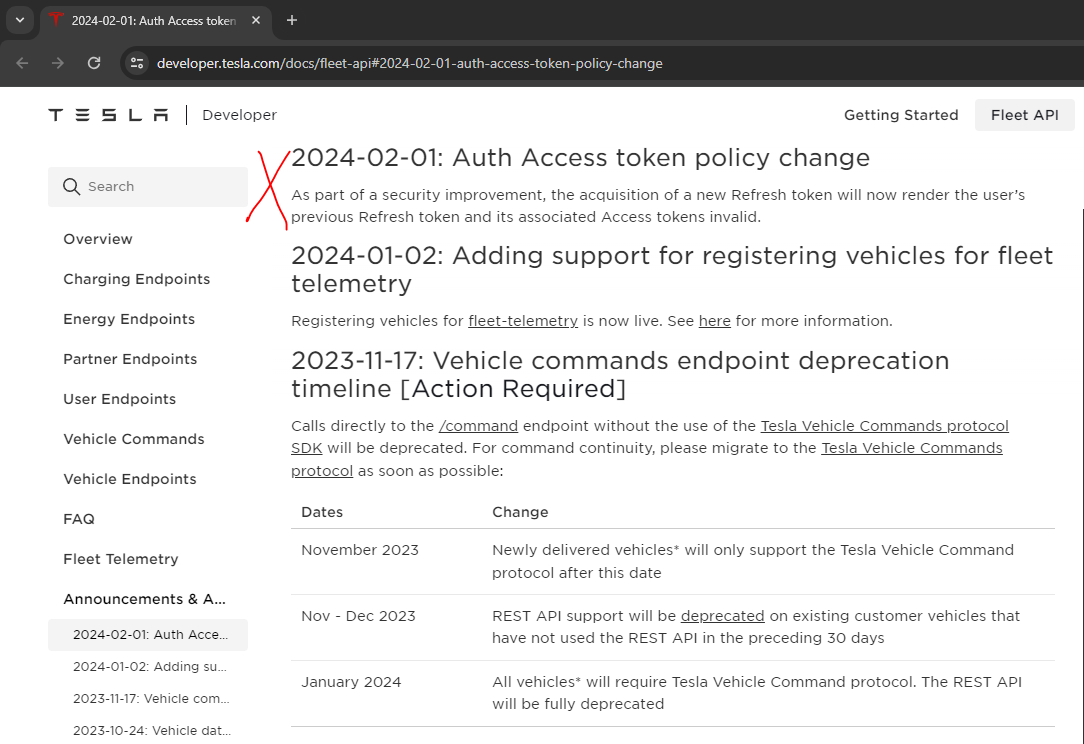
Task: Follow the /command endpoint link
Action: [478, 426]
